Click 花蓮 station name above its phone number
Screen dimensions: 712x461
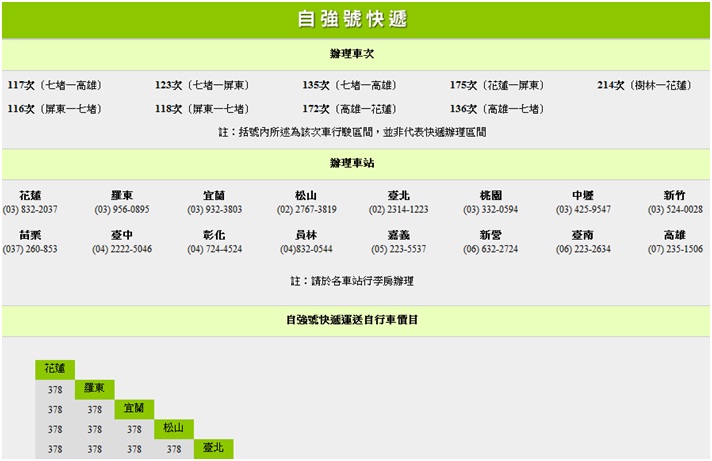[x=30, y=195]
